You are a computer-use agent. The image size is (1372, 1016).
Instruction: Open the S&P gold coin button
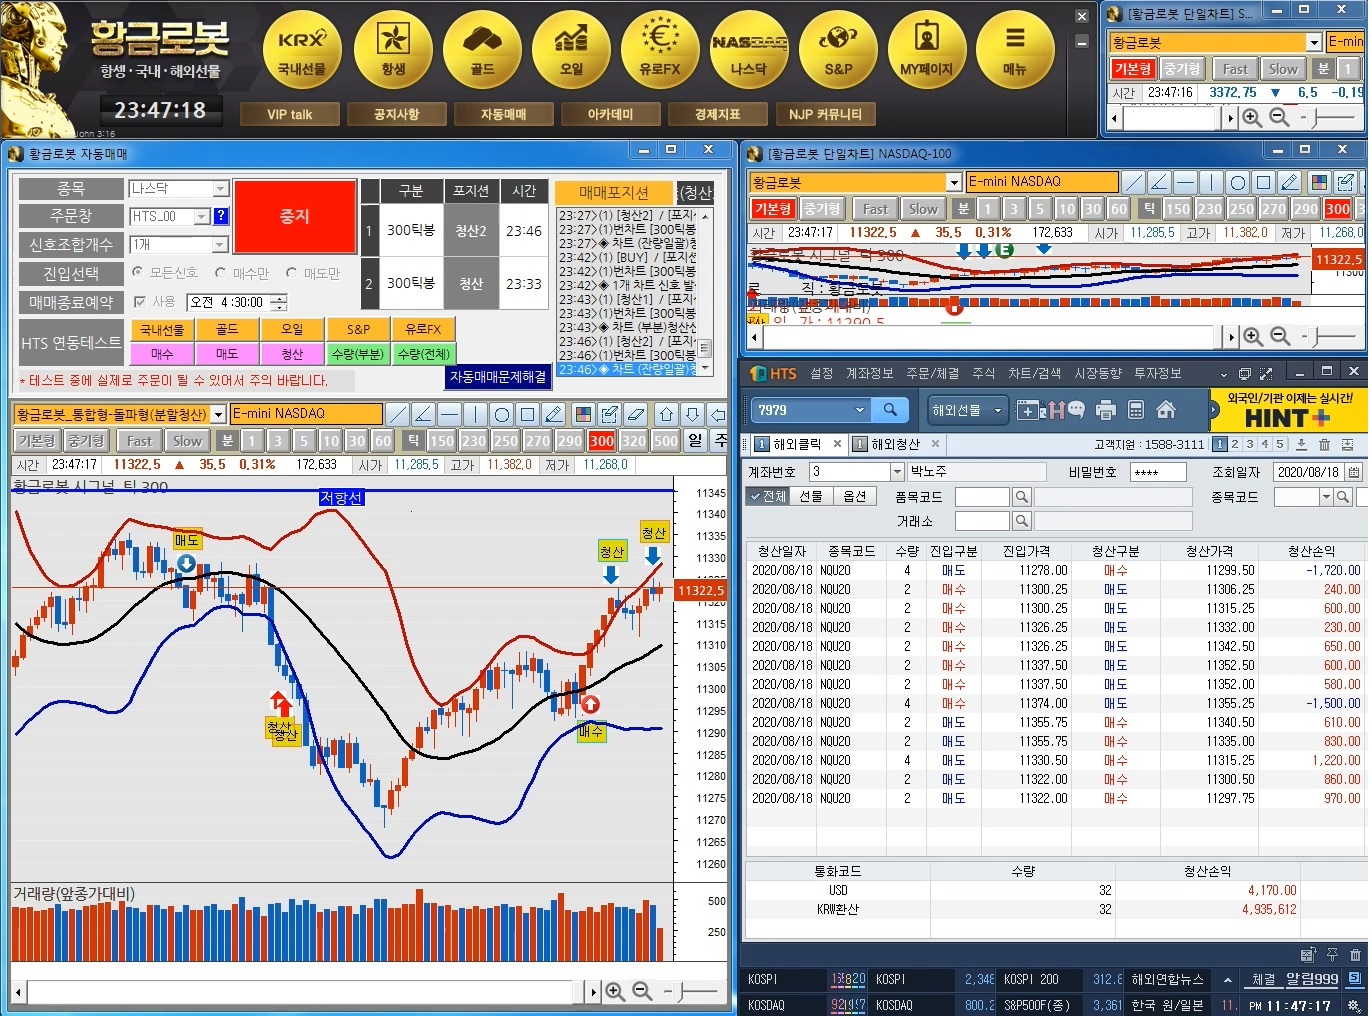point(838,50)
